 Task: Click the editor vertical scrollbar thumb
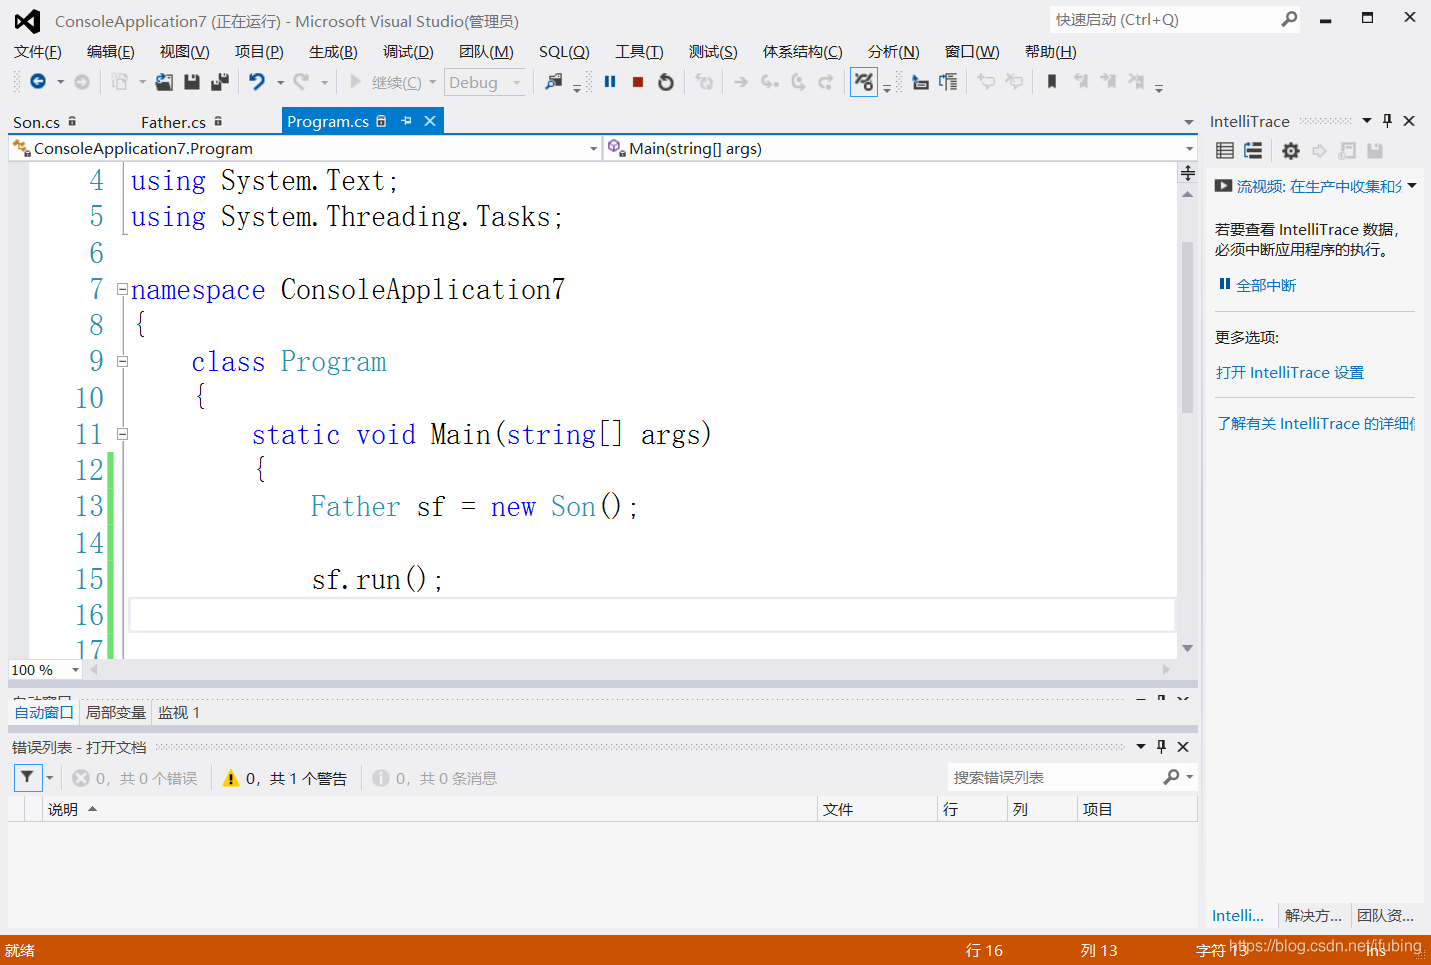click(1187, 327)
